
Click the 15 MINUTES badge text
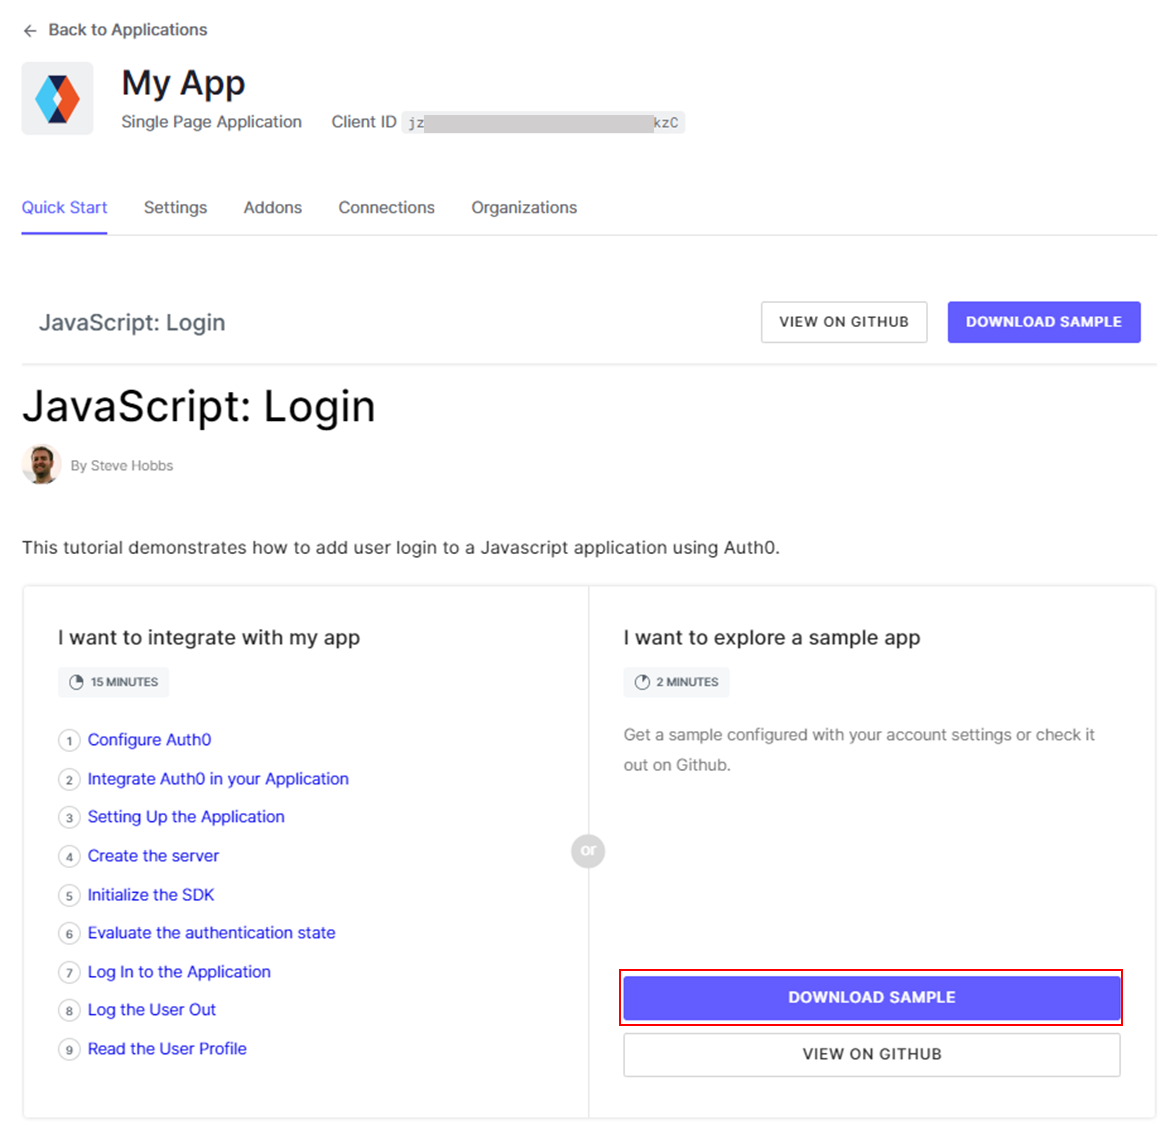pyautogui.click(x=124, y=682)
